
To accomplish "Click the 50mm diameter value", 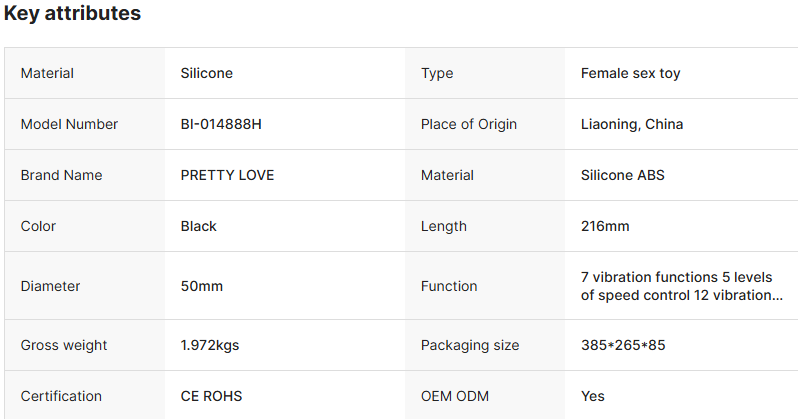I will click(202, 286).
